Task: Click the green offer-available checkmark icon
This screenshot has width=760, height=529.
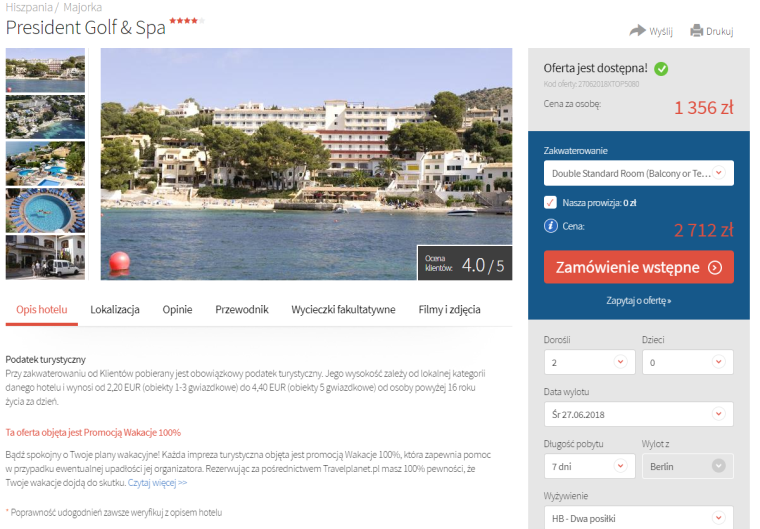Action: 661,69
